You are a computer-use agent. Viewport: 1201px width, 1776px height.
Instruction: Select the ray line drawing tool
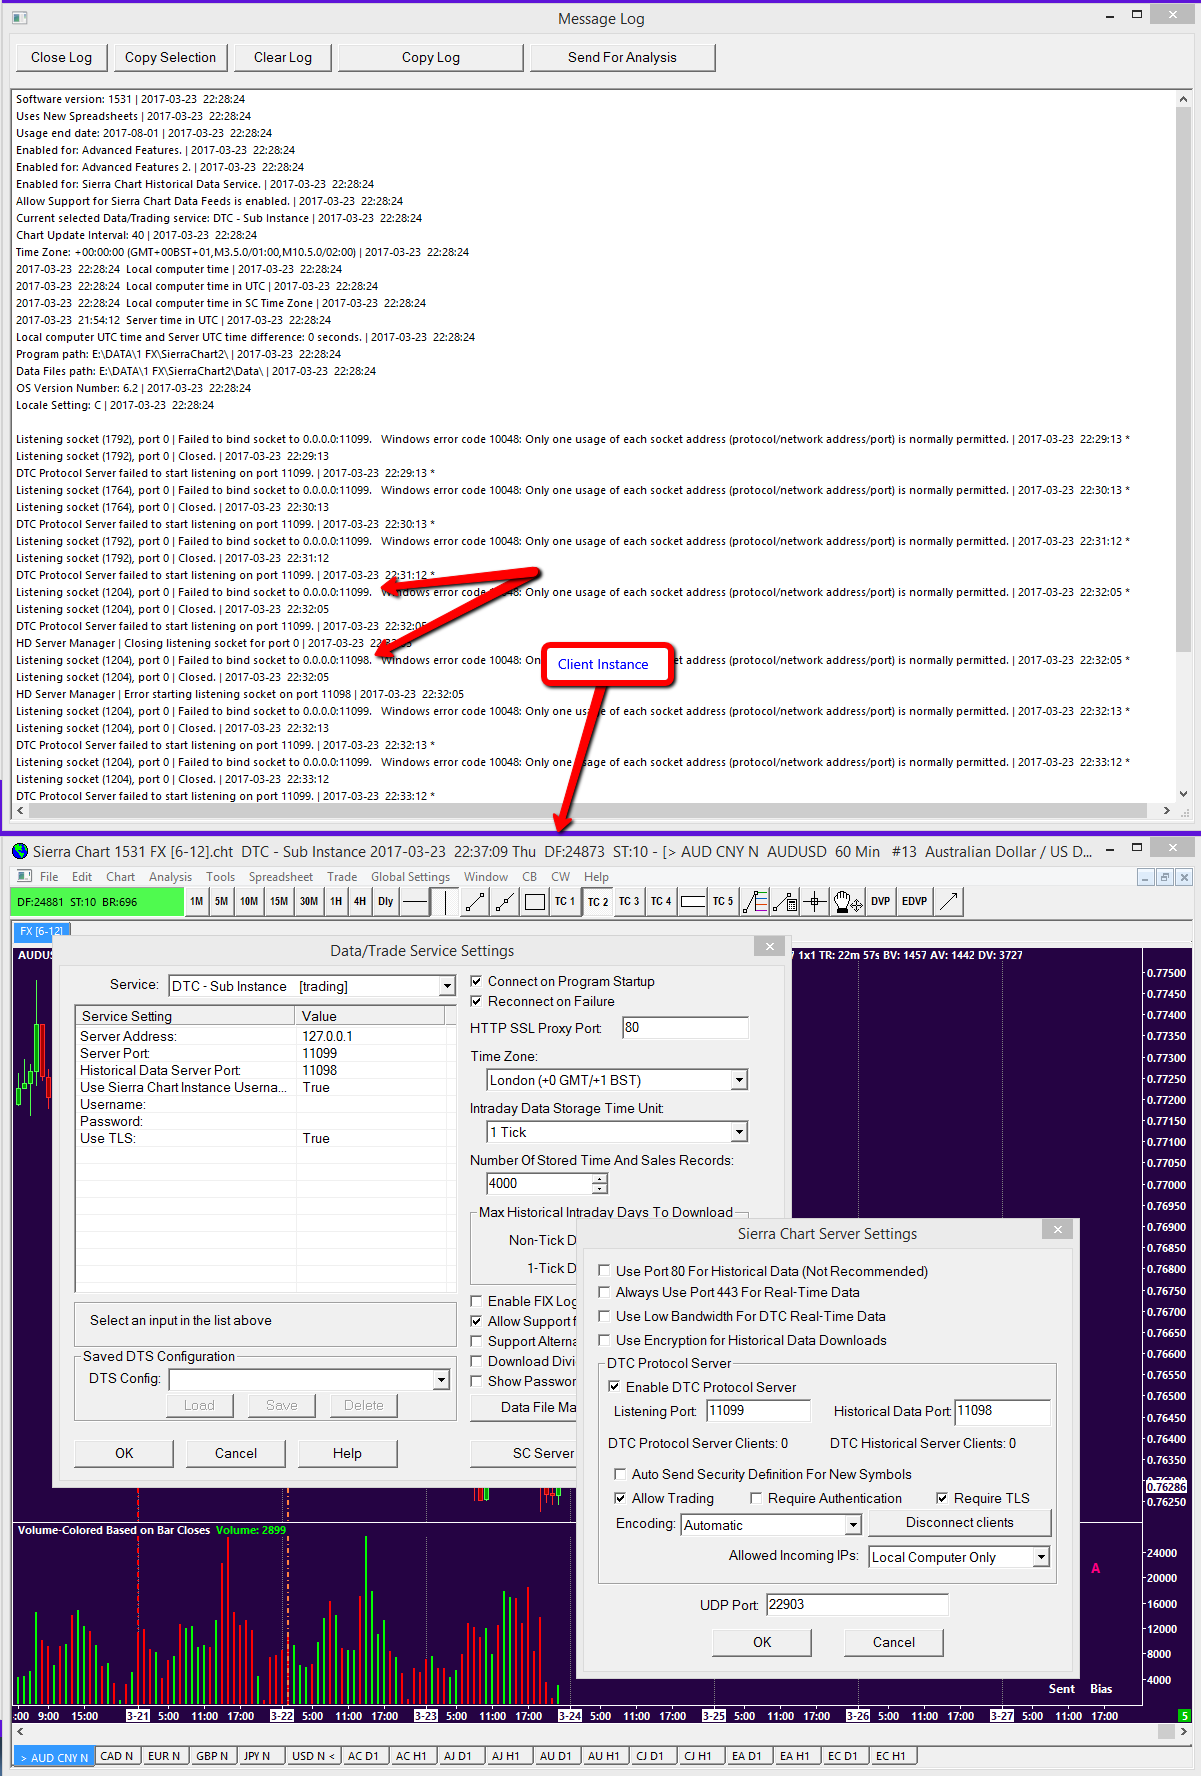tap(505, 901)
